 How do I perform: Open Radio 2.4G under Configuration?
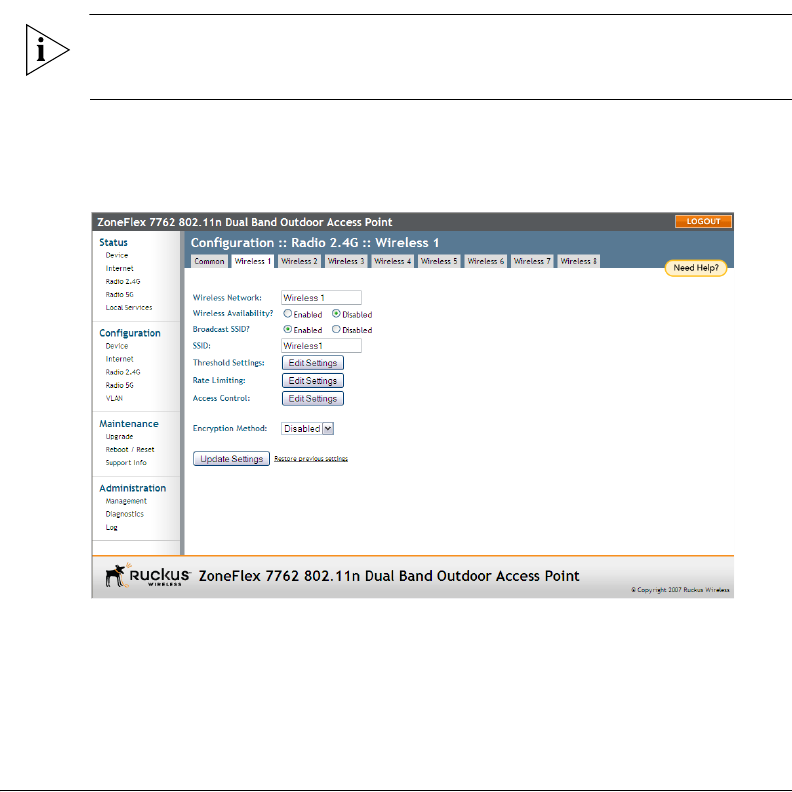point(123,372)
